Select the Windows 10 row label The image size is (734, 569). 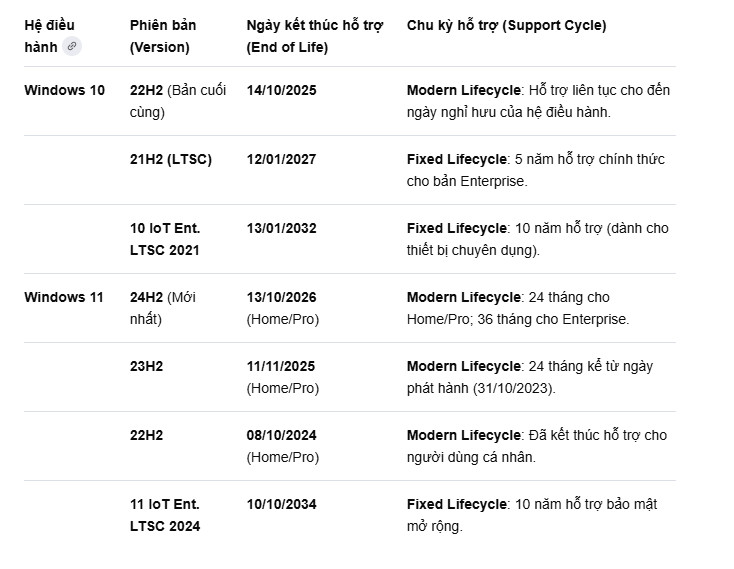click(64, 90)
